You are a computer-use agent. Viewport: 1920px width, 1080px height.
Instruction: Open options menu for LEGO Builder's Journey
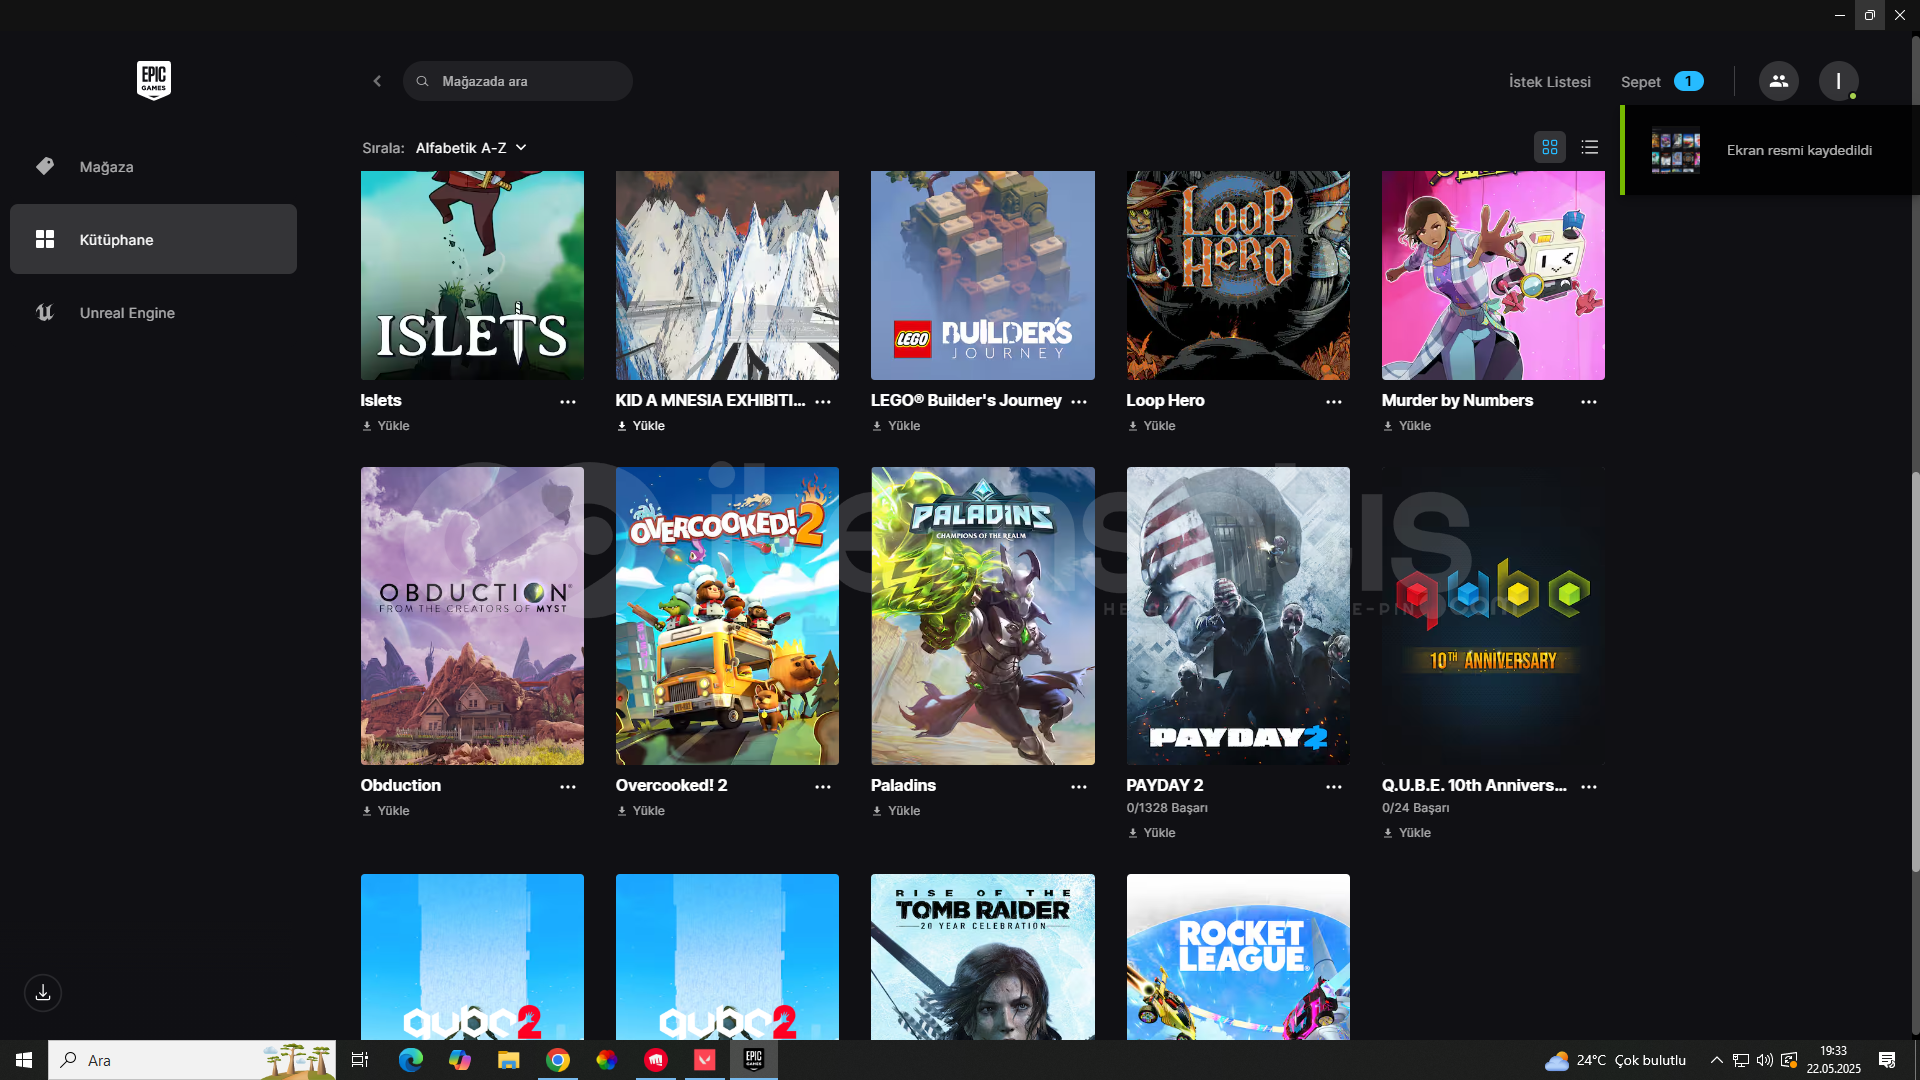click(x=1079, y=401)
